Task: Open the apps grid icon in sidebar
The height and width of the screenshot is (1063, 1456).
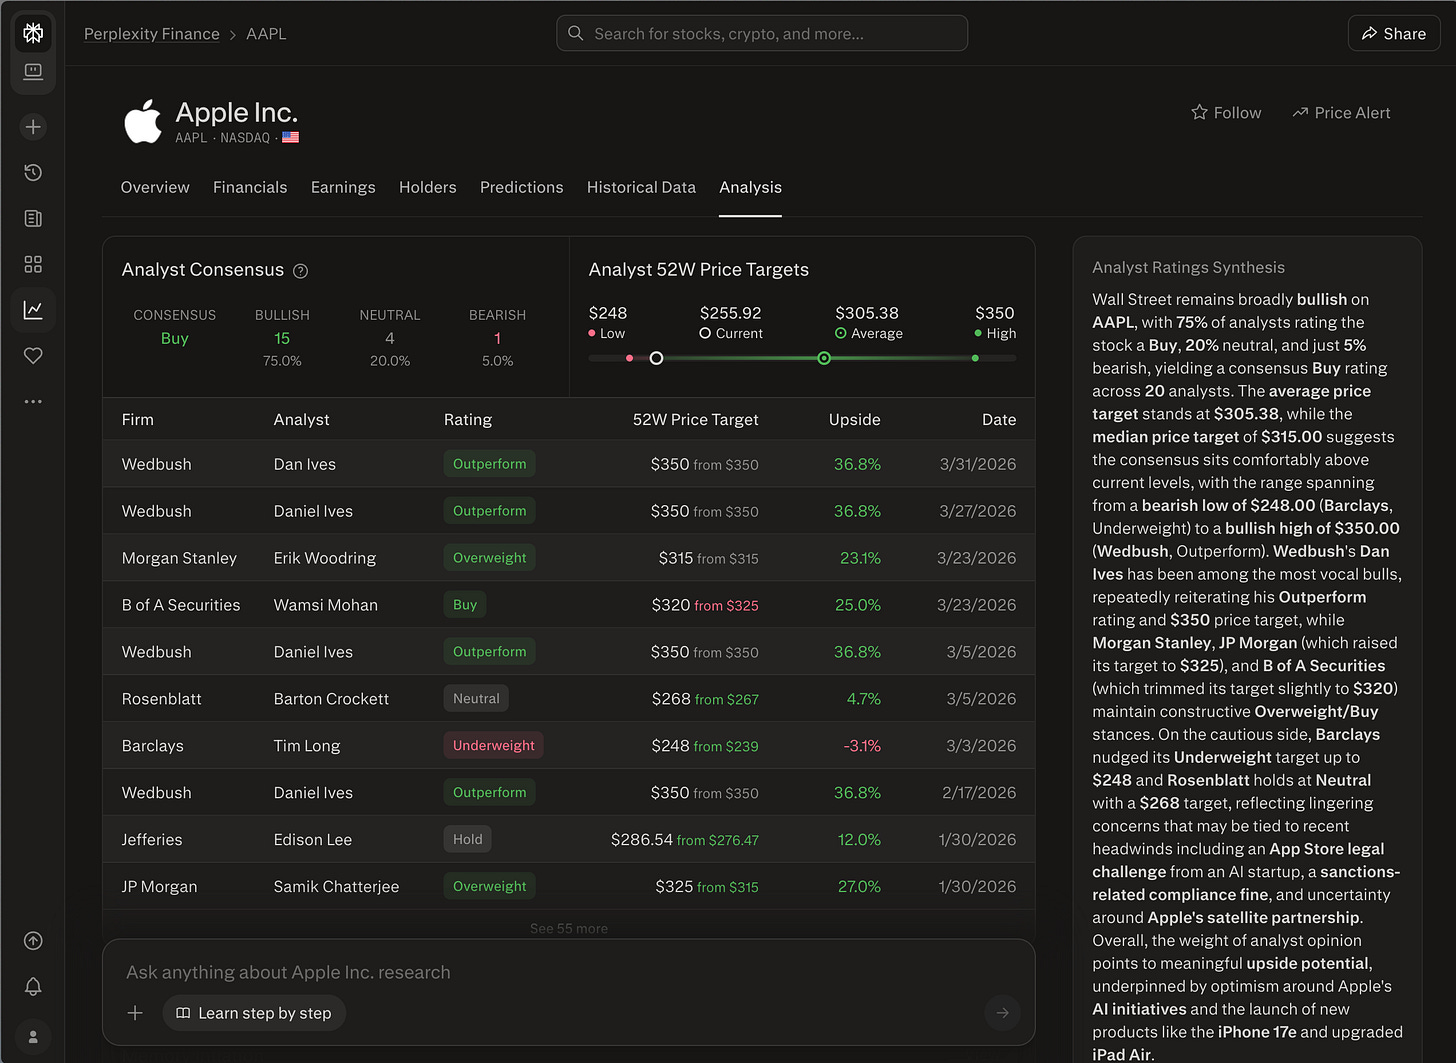Action: click(x=33, y=264)
